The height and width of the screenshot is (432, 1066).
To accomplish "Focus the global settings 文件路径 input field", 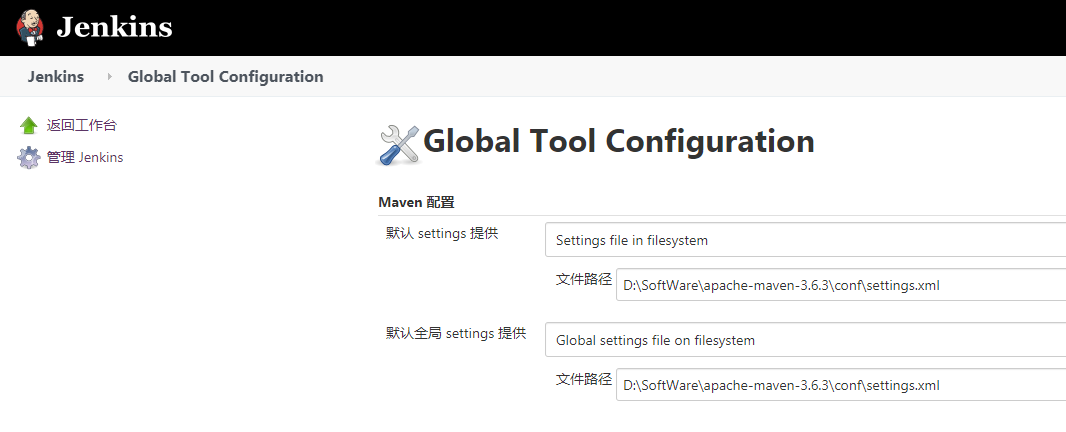I will [840, 385].
